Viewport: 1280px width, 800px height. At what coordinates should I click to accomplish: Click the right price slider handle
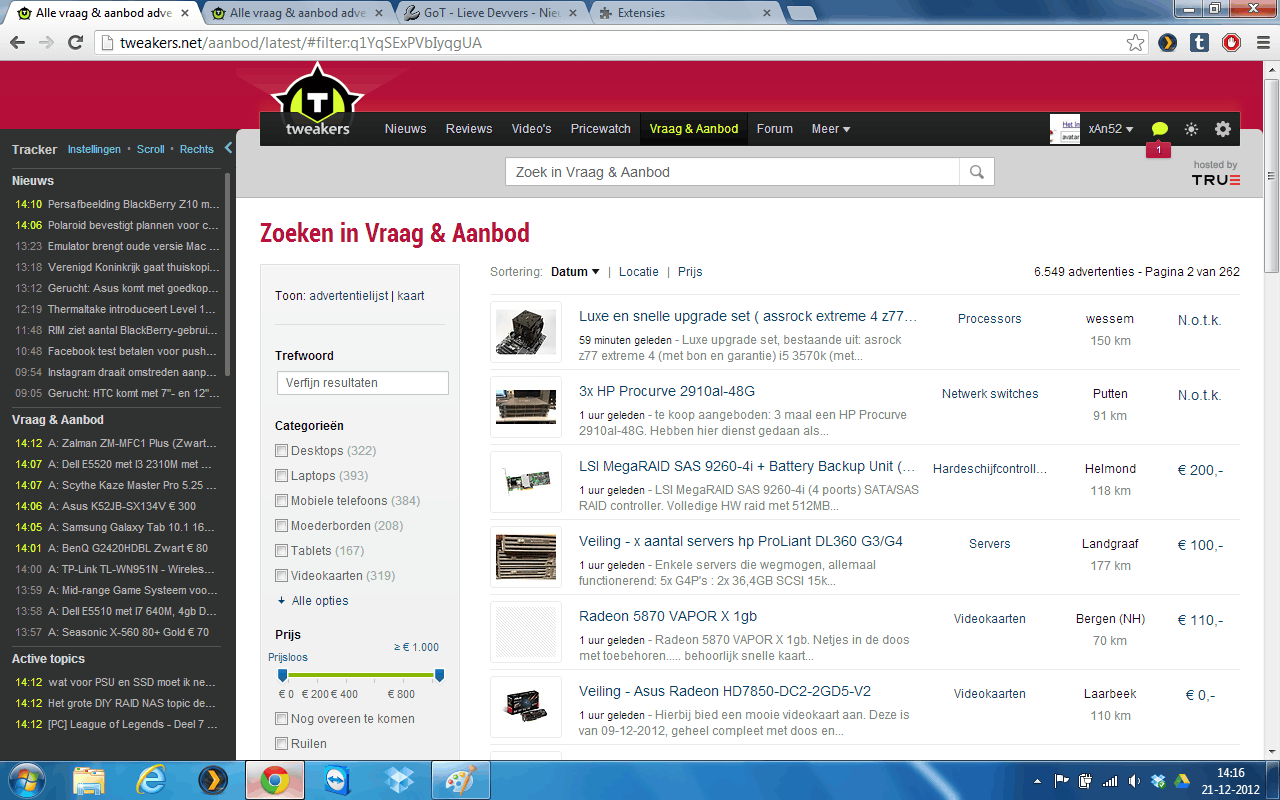439,676
